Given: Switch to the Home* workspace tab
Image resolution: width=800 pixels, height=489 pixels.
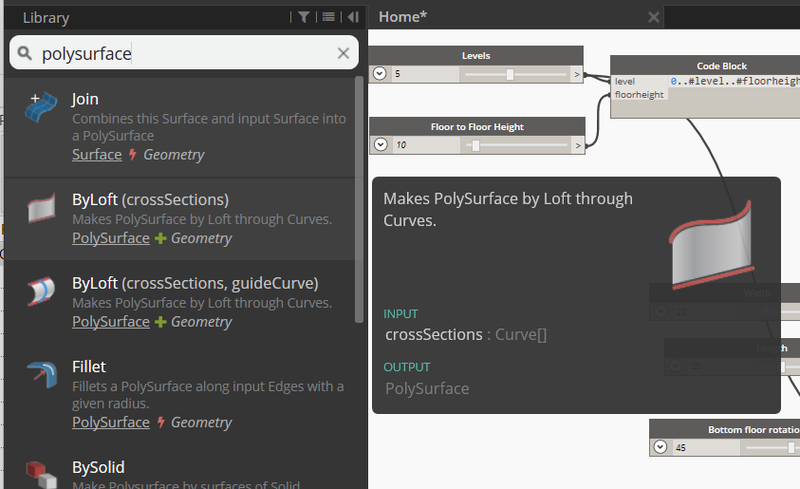Looking at the screenshot, I should point(403,17).
